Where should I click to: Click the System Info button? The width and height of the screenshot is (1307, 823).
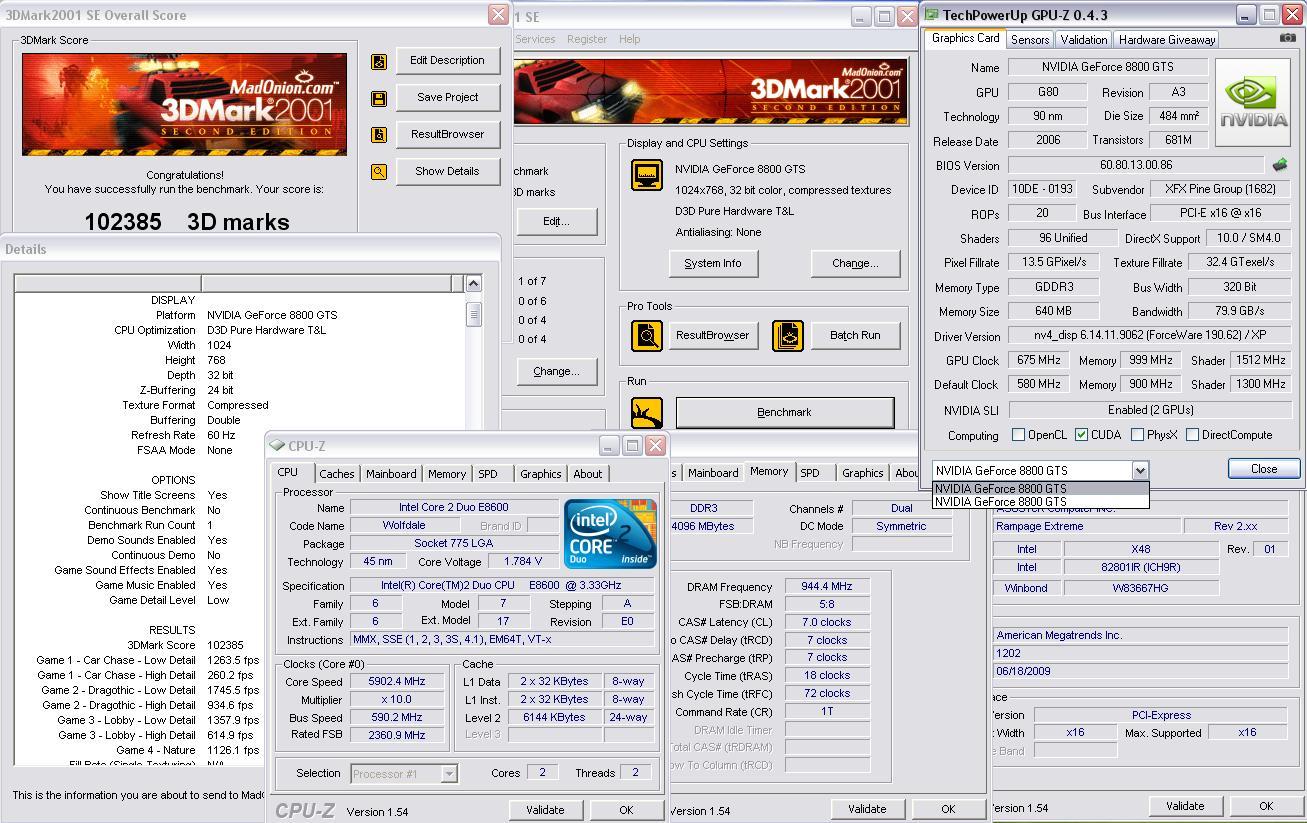point(713,263)
